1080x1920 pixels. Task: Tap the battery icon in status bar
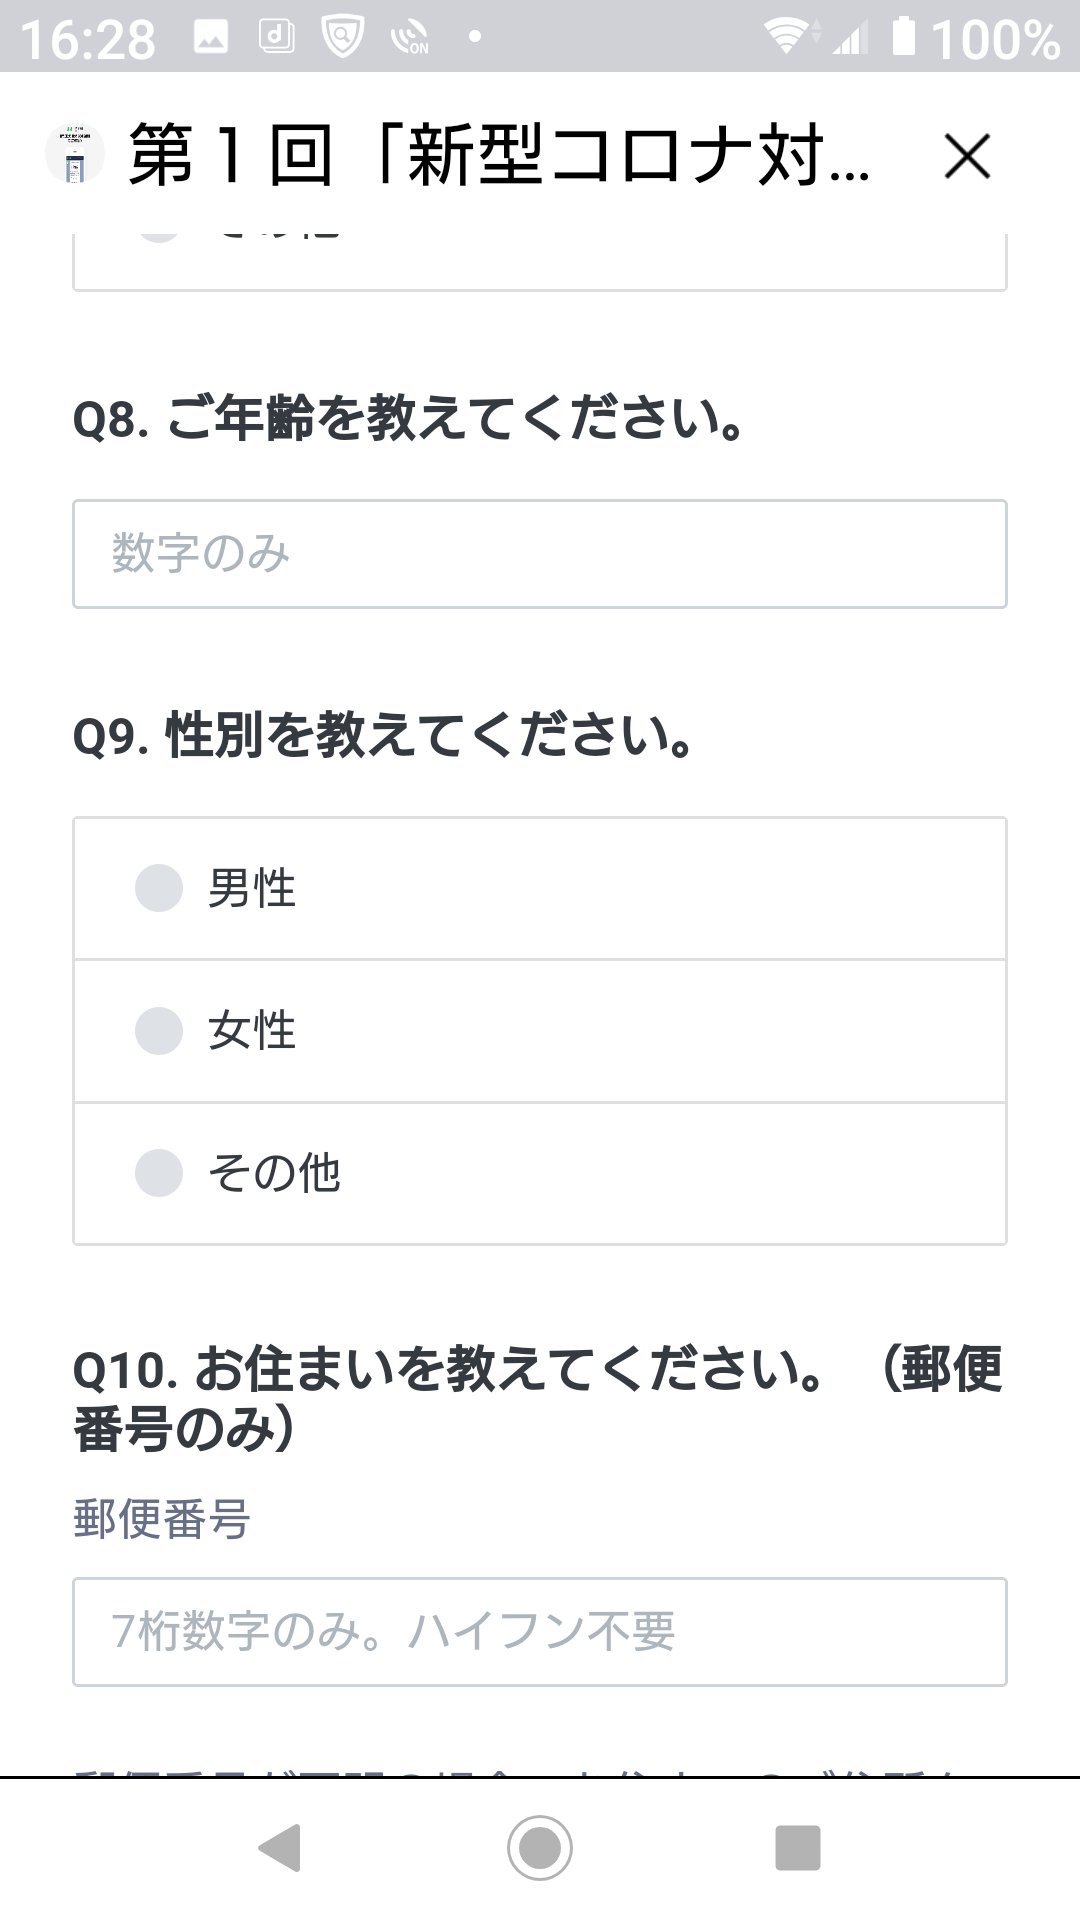903,37
